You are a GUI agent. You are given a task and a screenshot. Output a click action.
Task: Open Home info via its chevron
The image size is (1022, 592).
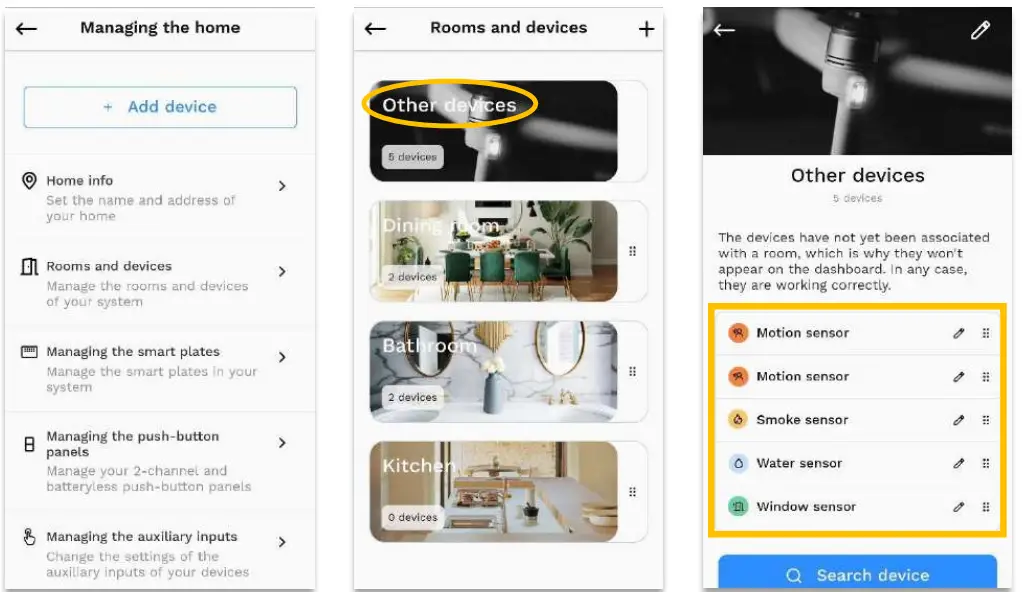282,186
